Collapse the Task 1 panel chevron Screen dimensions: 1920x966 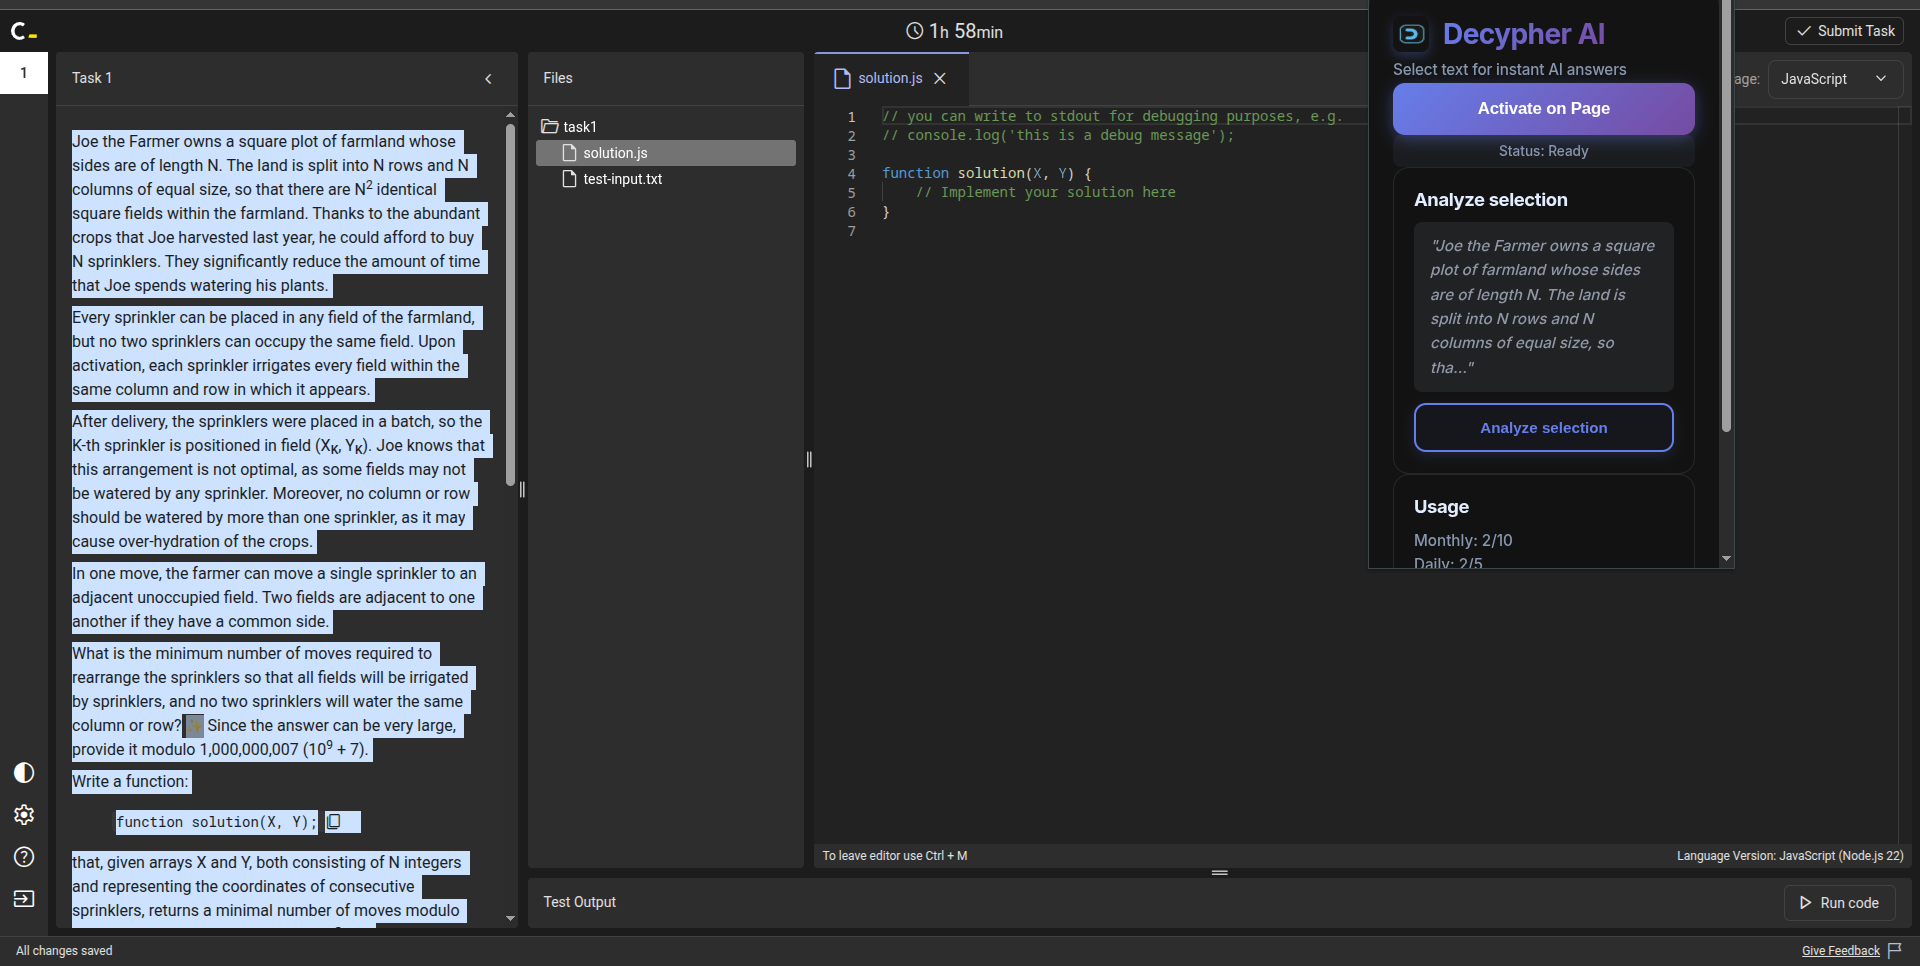coord(488,79)
